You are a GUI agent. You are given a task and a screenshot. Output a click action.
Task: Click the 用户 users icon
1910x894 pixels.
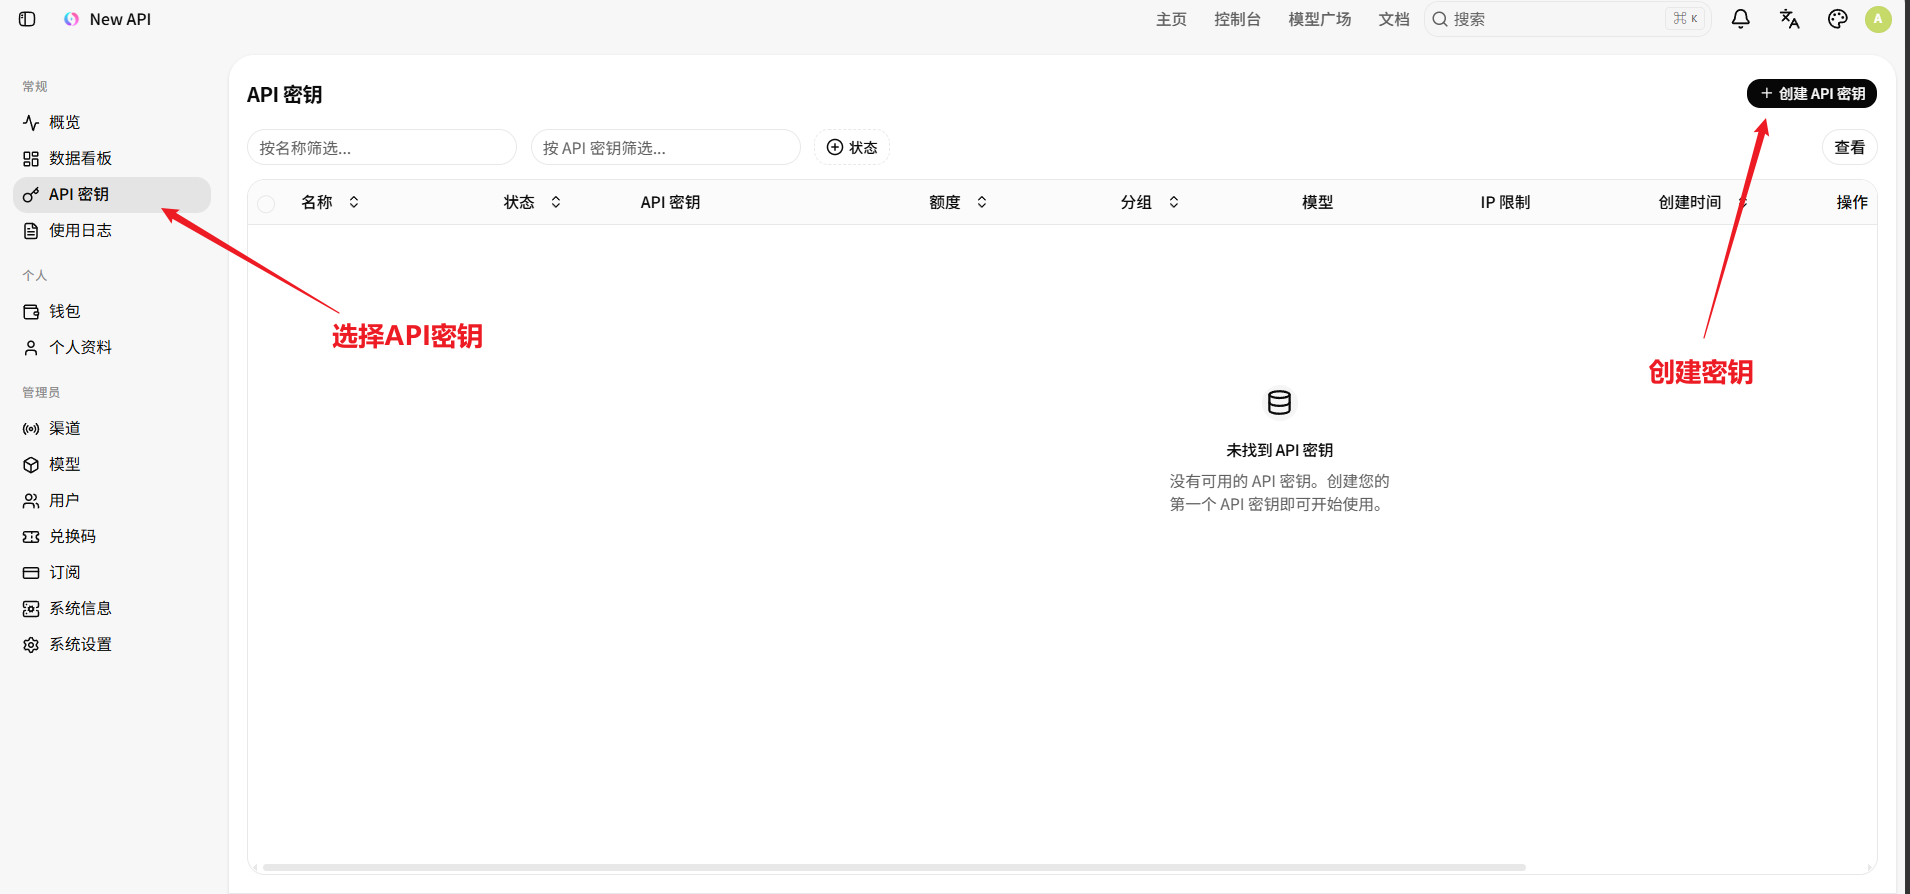pos(31,500)
